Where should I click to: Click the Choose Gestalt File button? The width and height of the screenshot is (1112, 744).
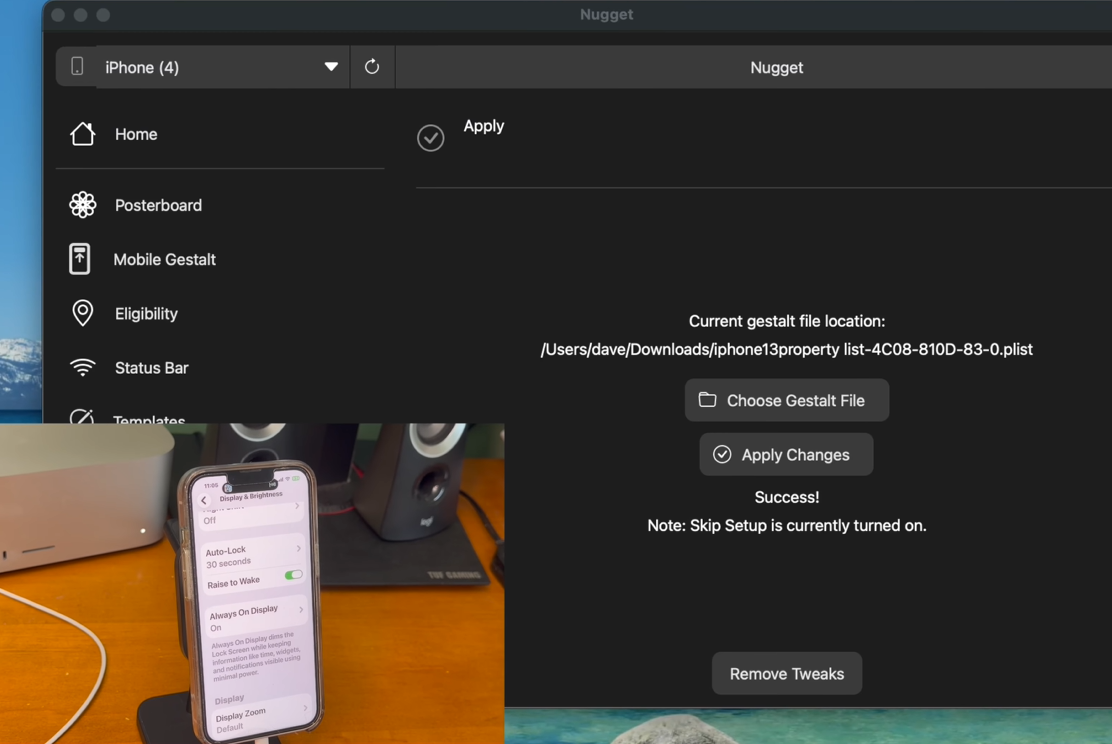786,400
